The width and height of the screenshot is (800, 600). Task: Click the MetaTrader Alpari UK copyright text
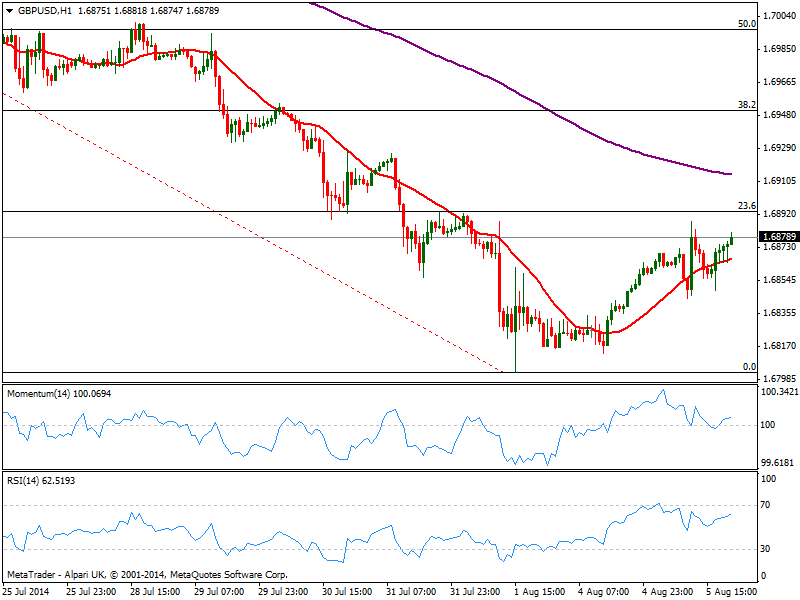tap(147, 575)
